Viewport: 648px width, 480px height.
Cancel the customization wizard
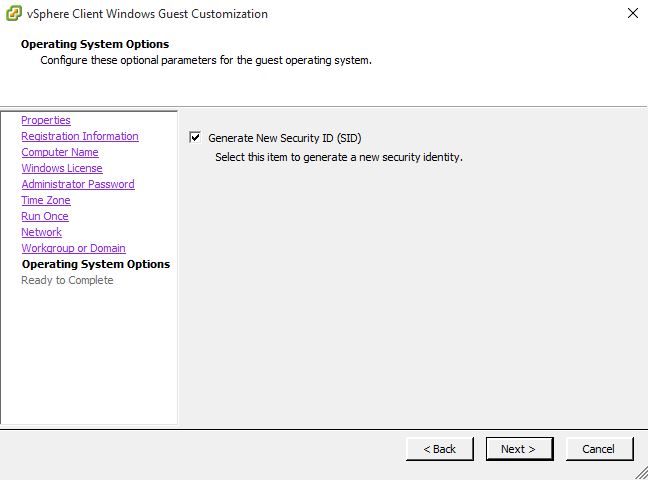(x=599, y=449)
